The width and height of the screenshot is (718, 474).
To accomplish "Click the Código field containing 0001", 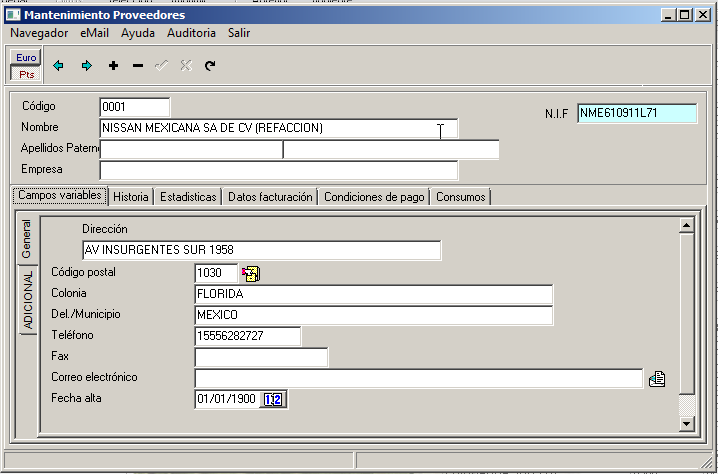I will (x=135, y=107).
